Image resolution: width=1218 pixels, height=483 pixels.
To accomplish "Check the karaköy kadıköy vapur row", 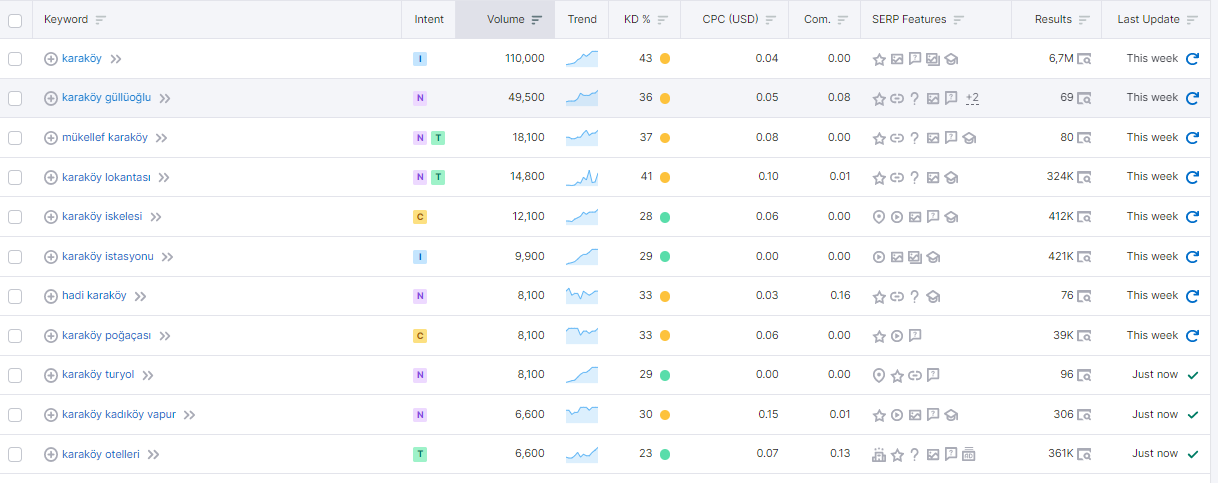I will (15, 415).
